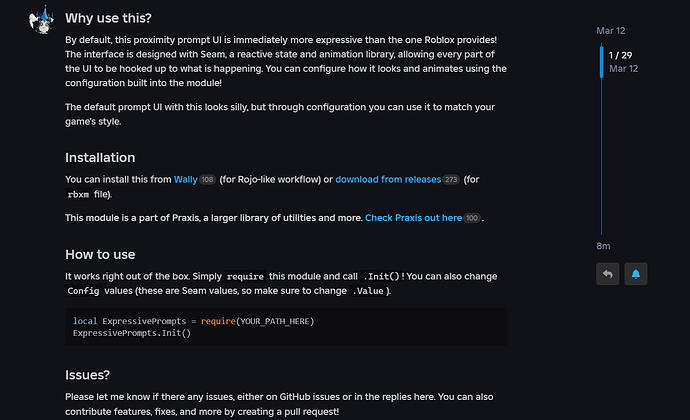
Task: Click the reply arrow button
Action: tap(607, 273)
